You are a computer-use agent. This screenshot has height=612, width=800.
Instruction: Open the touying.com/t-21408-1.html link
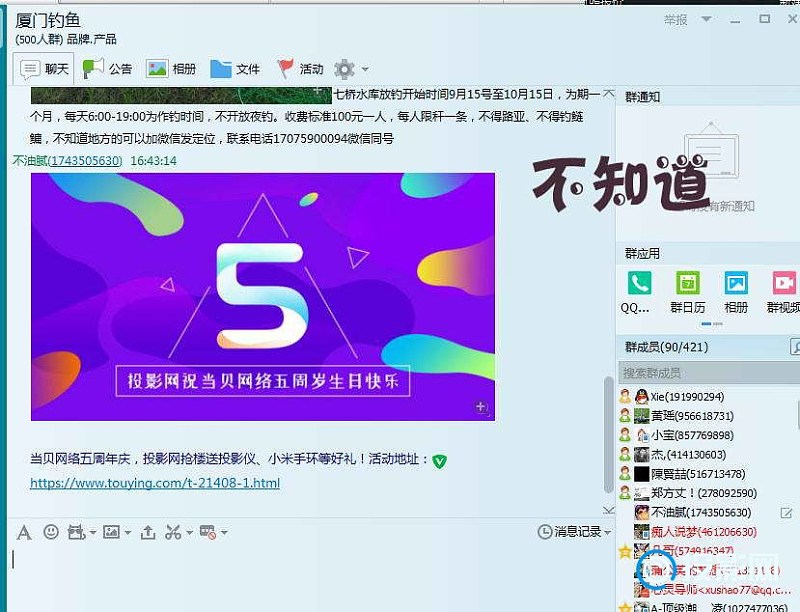click(155, 483)
